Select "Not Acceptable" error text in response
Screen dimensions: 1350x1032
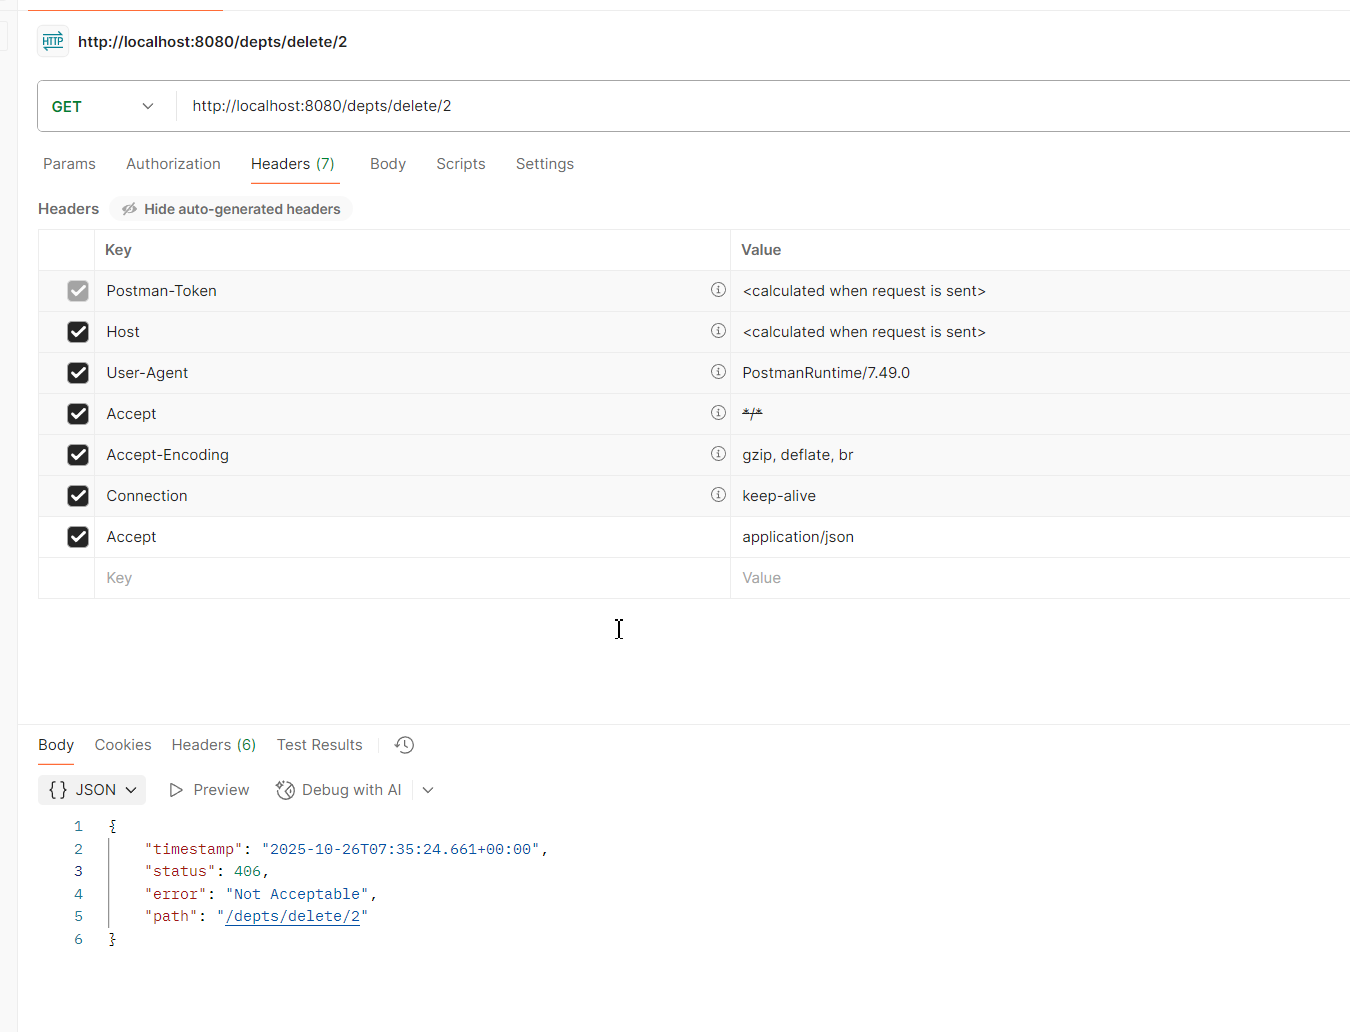coord(297,894)
